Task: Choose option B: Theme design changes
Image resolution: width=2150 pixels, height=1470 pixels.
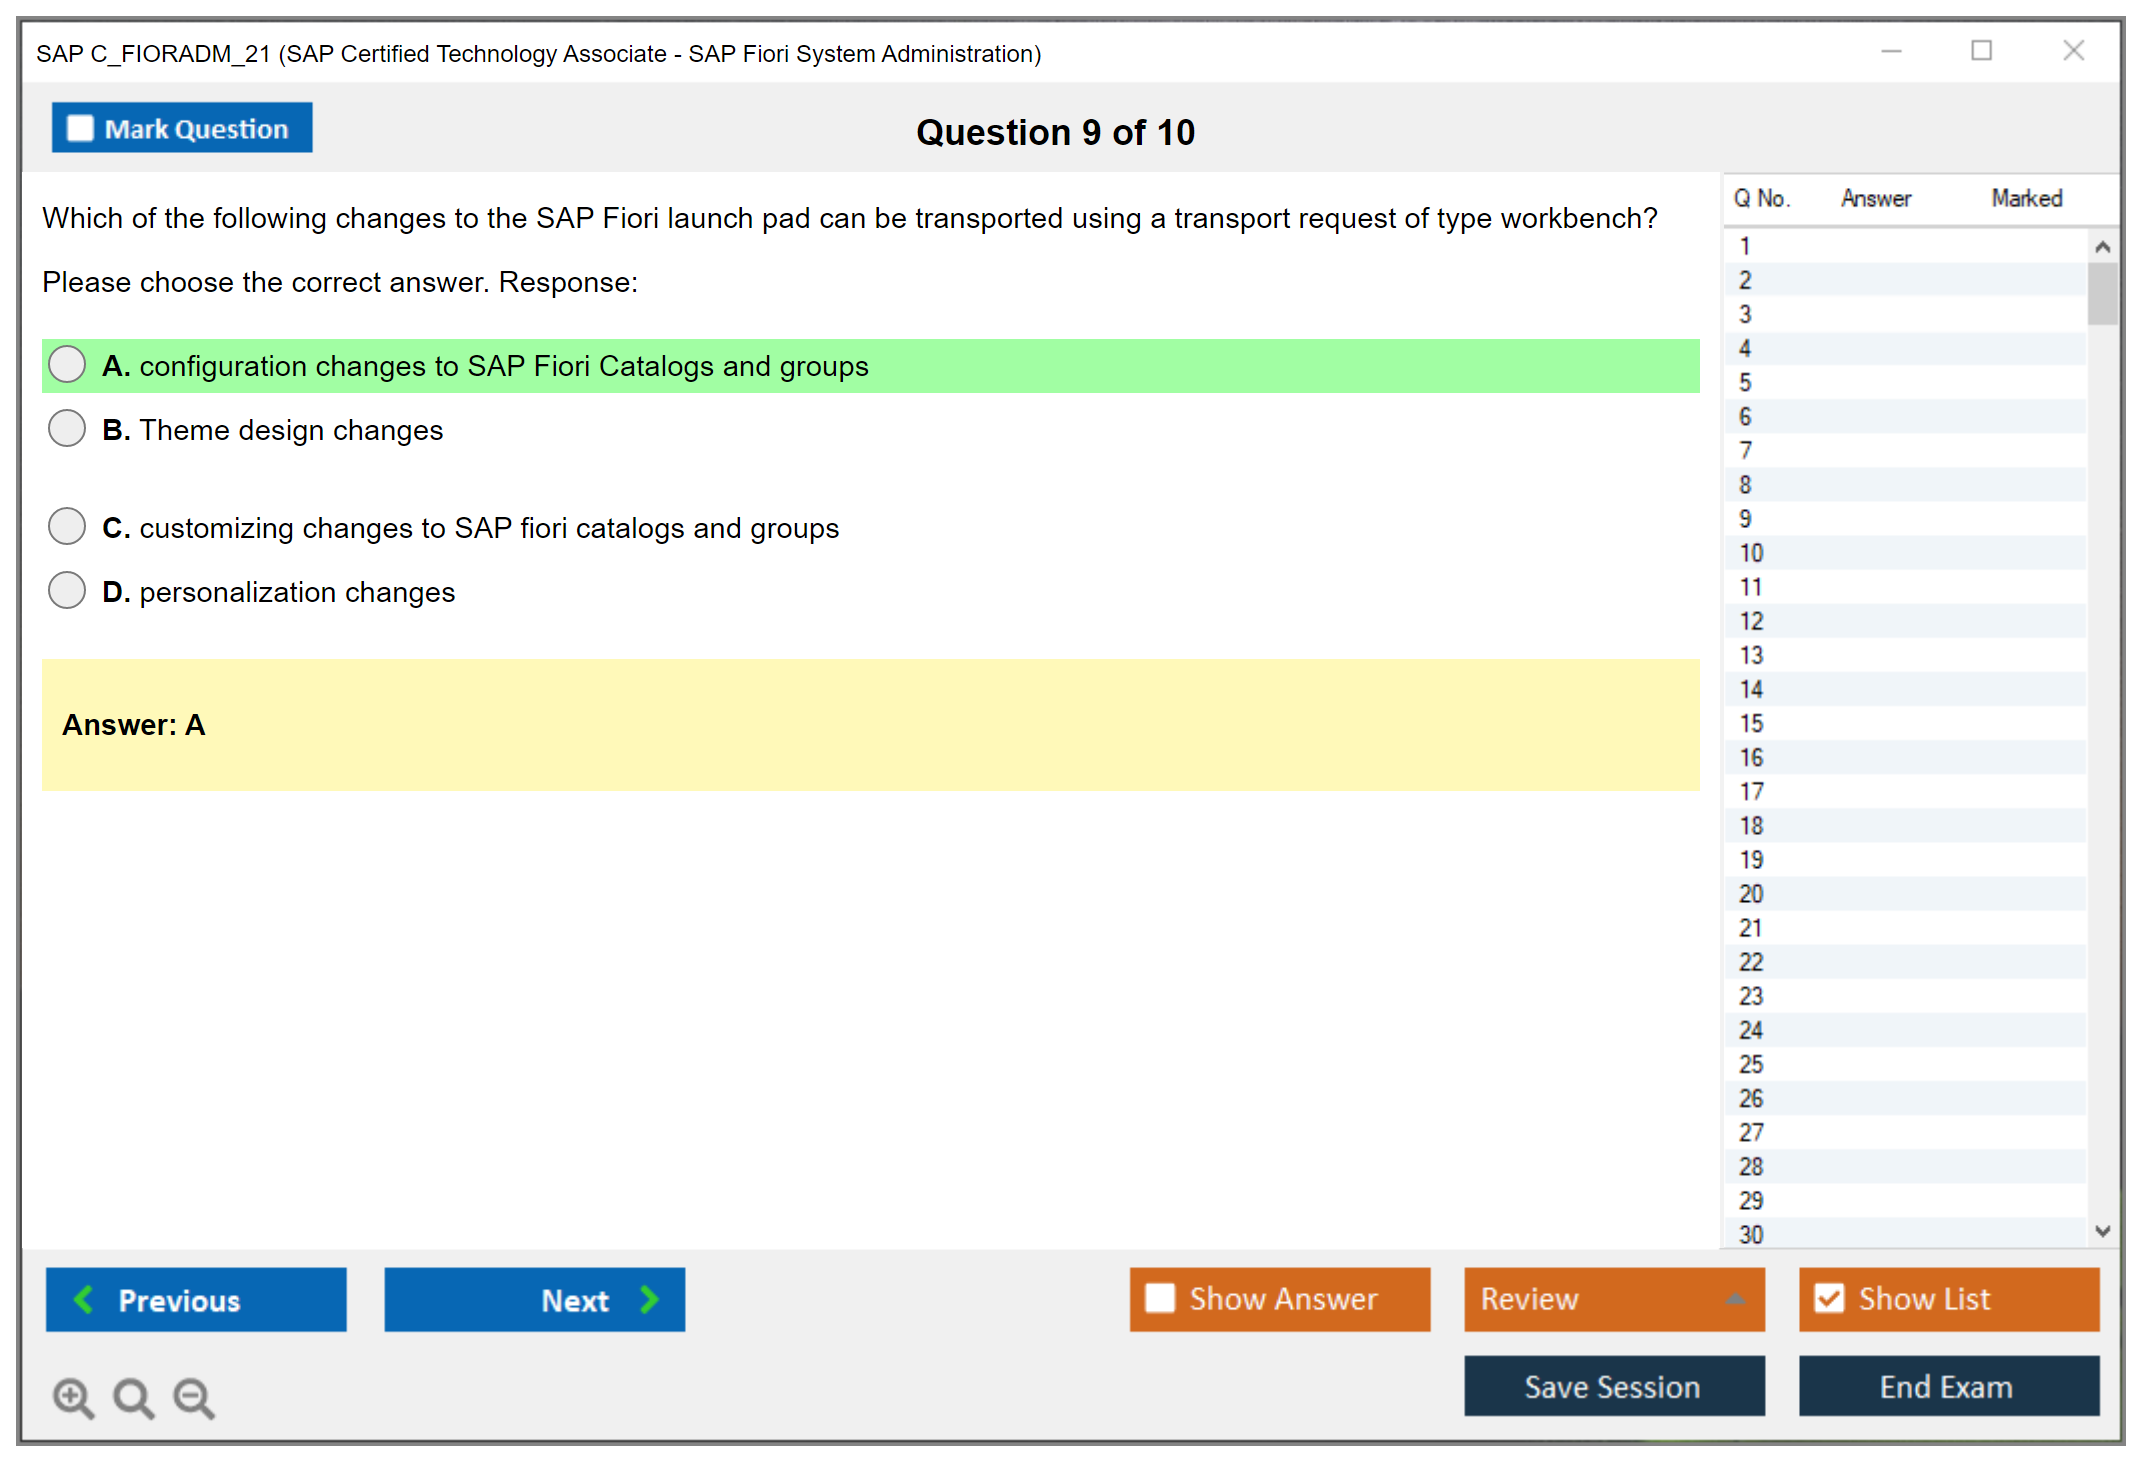Action: point(67,429)
